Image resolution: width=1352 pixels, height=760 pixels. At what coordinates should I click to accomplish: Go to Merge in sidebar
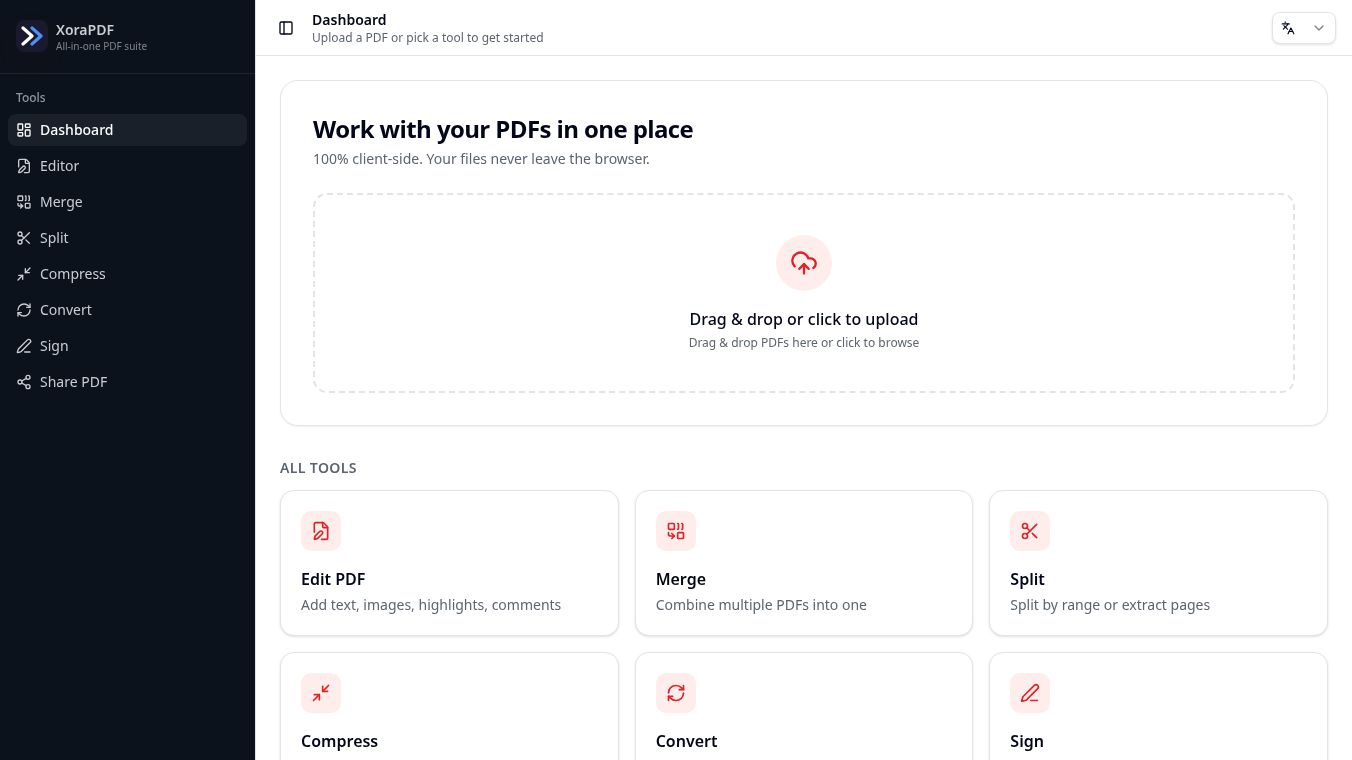tap(127, 202)
